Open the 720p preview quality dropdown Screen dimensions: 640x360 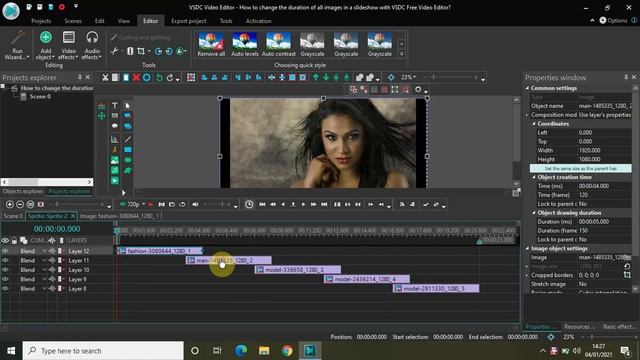click(136, 204)
